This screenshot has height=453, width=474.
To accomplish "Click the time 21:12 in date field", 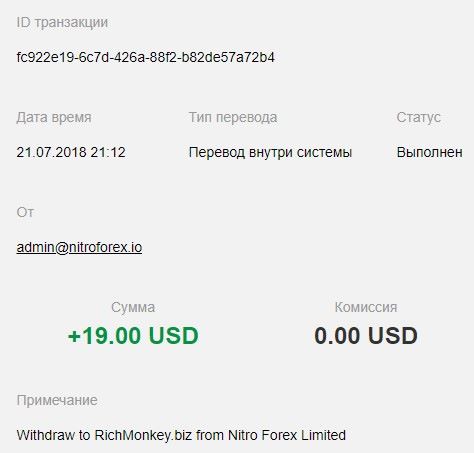I will click(x=108, y=152).
